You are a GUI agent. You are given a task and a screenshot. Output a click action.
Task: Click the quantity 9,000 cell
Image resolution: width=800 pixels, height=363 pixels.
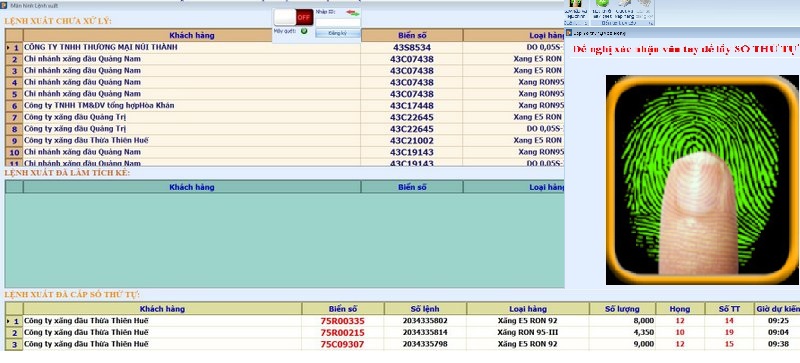[x=622, y=344]
